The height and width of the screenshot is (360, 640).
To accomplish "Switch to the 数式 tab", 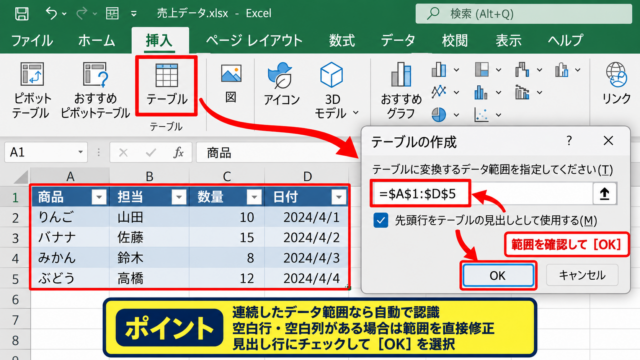I will [x=342, y=40].
